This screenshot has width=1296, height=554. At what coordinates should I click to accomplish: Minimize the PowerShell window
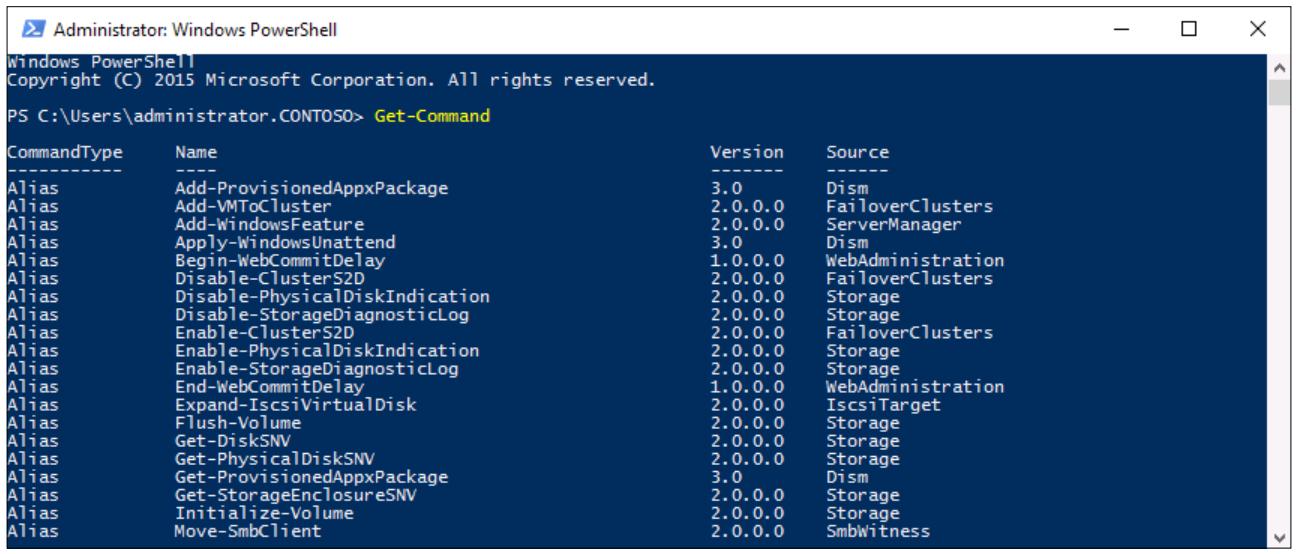click(x=1127, y=30)
